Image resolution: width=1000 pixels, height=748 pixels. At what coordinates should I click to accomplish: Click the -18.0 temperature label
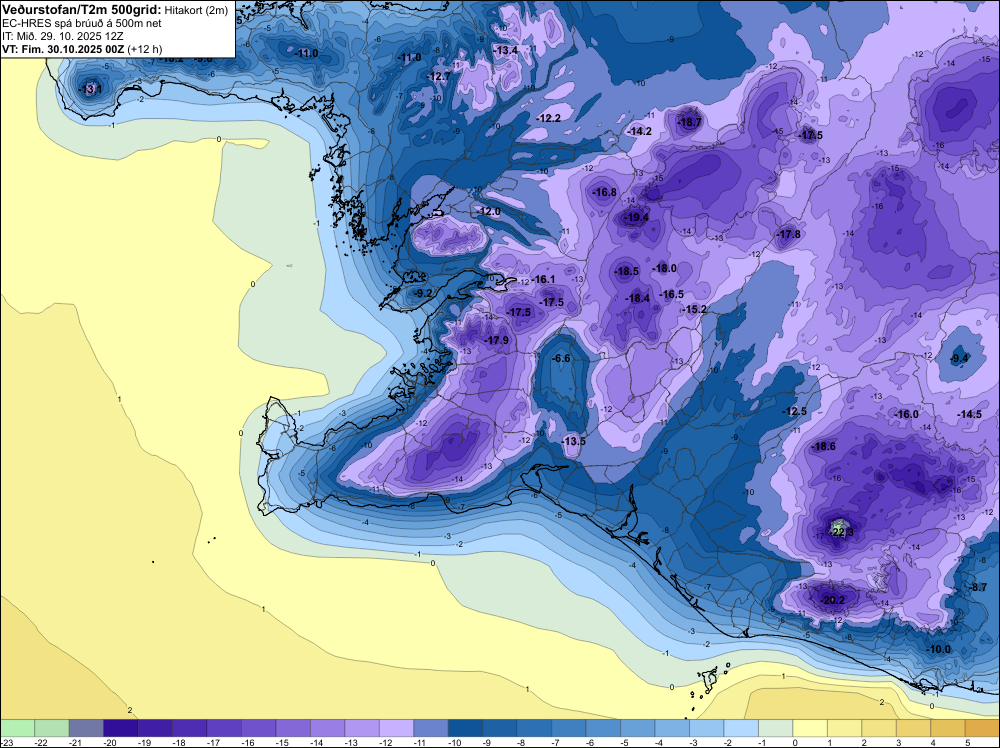(x=665, y=268)
